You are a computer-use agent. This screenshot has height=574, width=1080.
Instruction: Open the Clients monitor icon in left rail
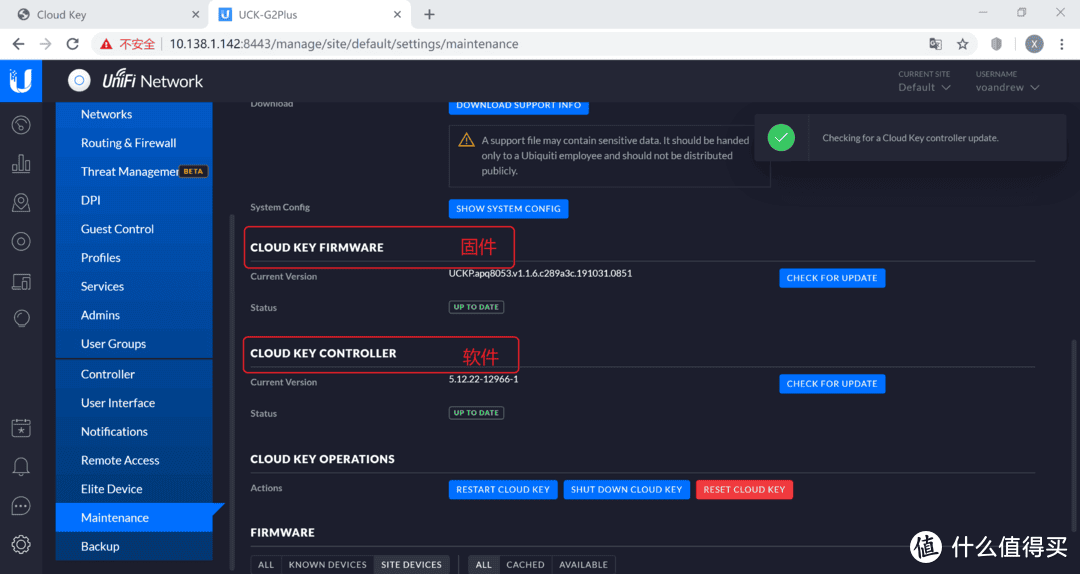pos(21,281)
